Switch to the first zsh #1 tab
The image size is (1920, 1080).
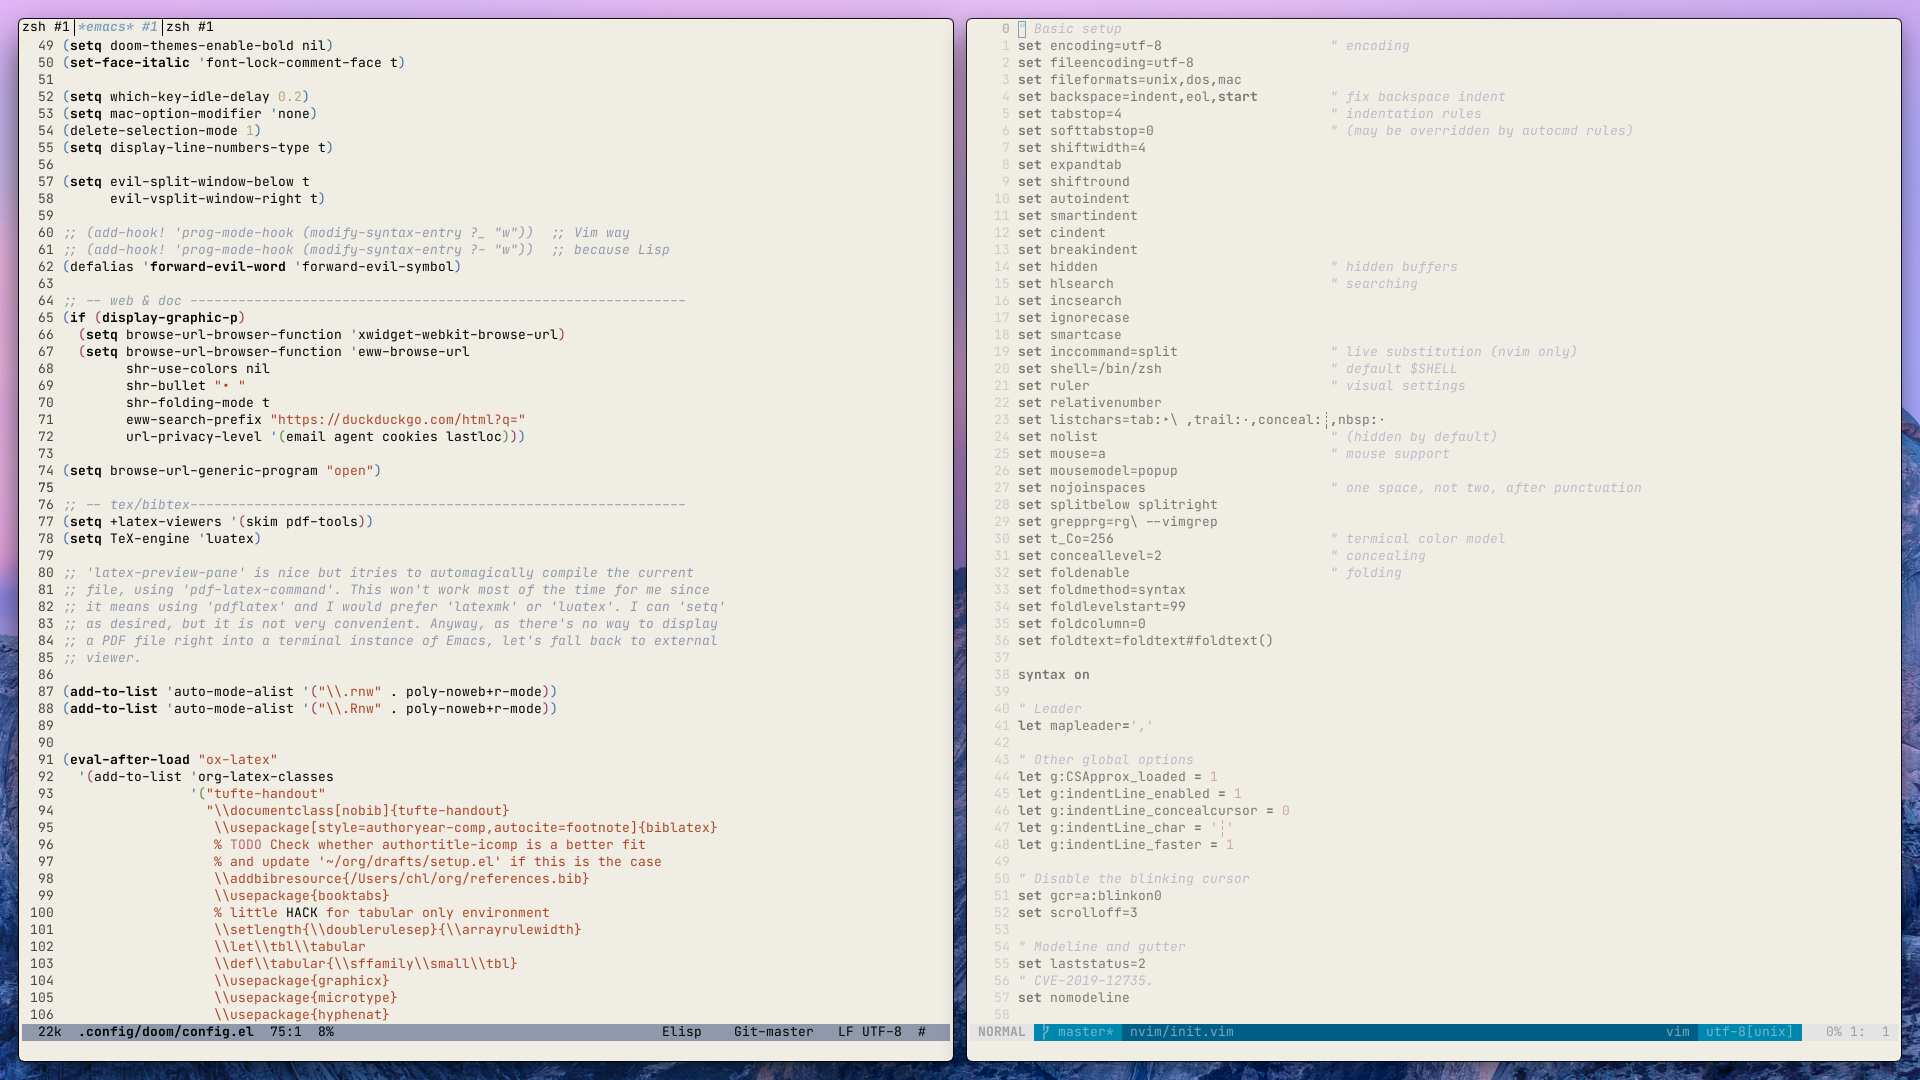tap(46, 27)
